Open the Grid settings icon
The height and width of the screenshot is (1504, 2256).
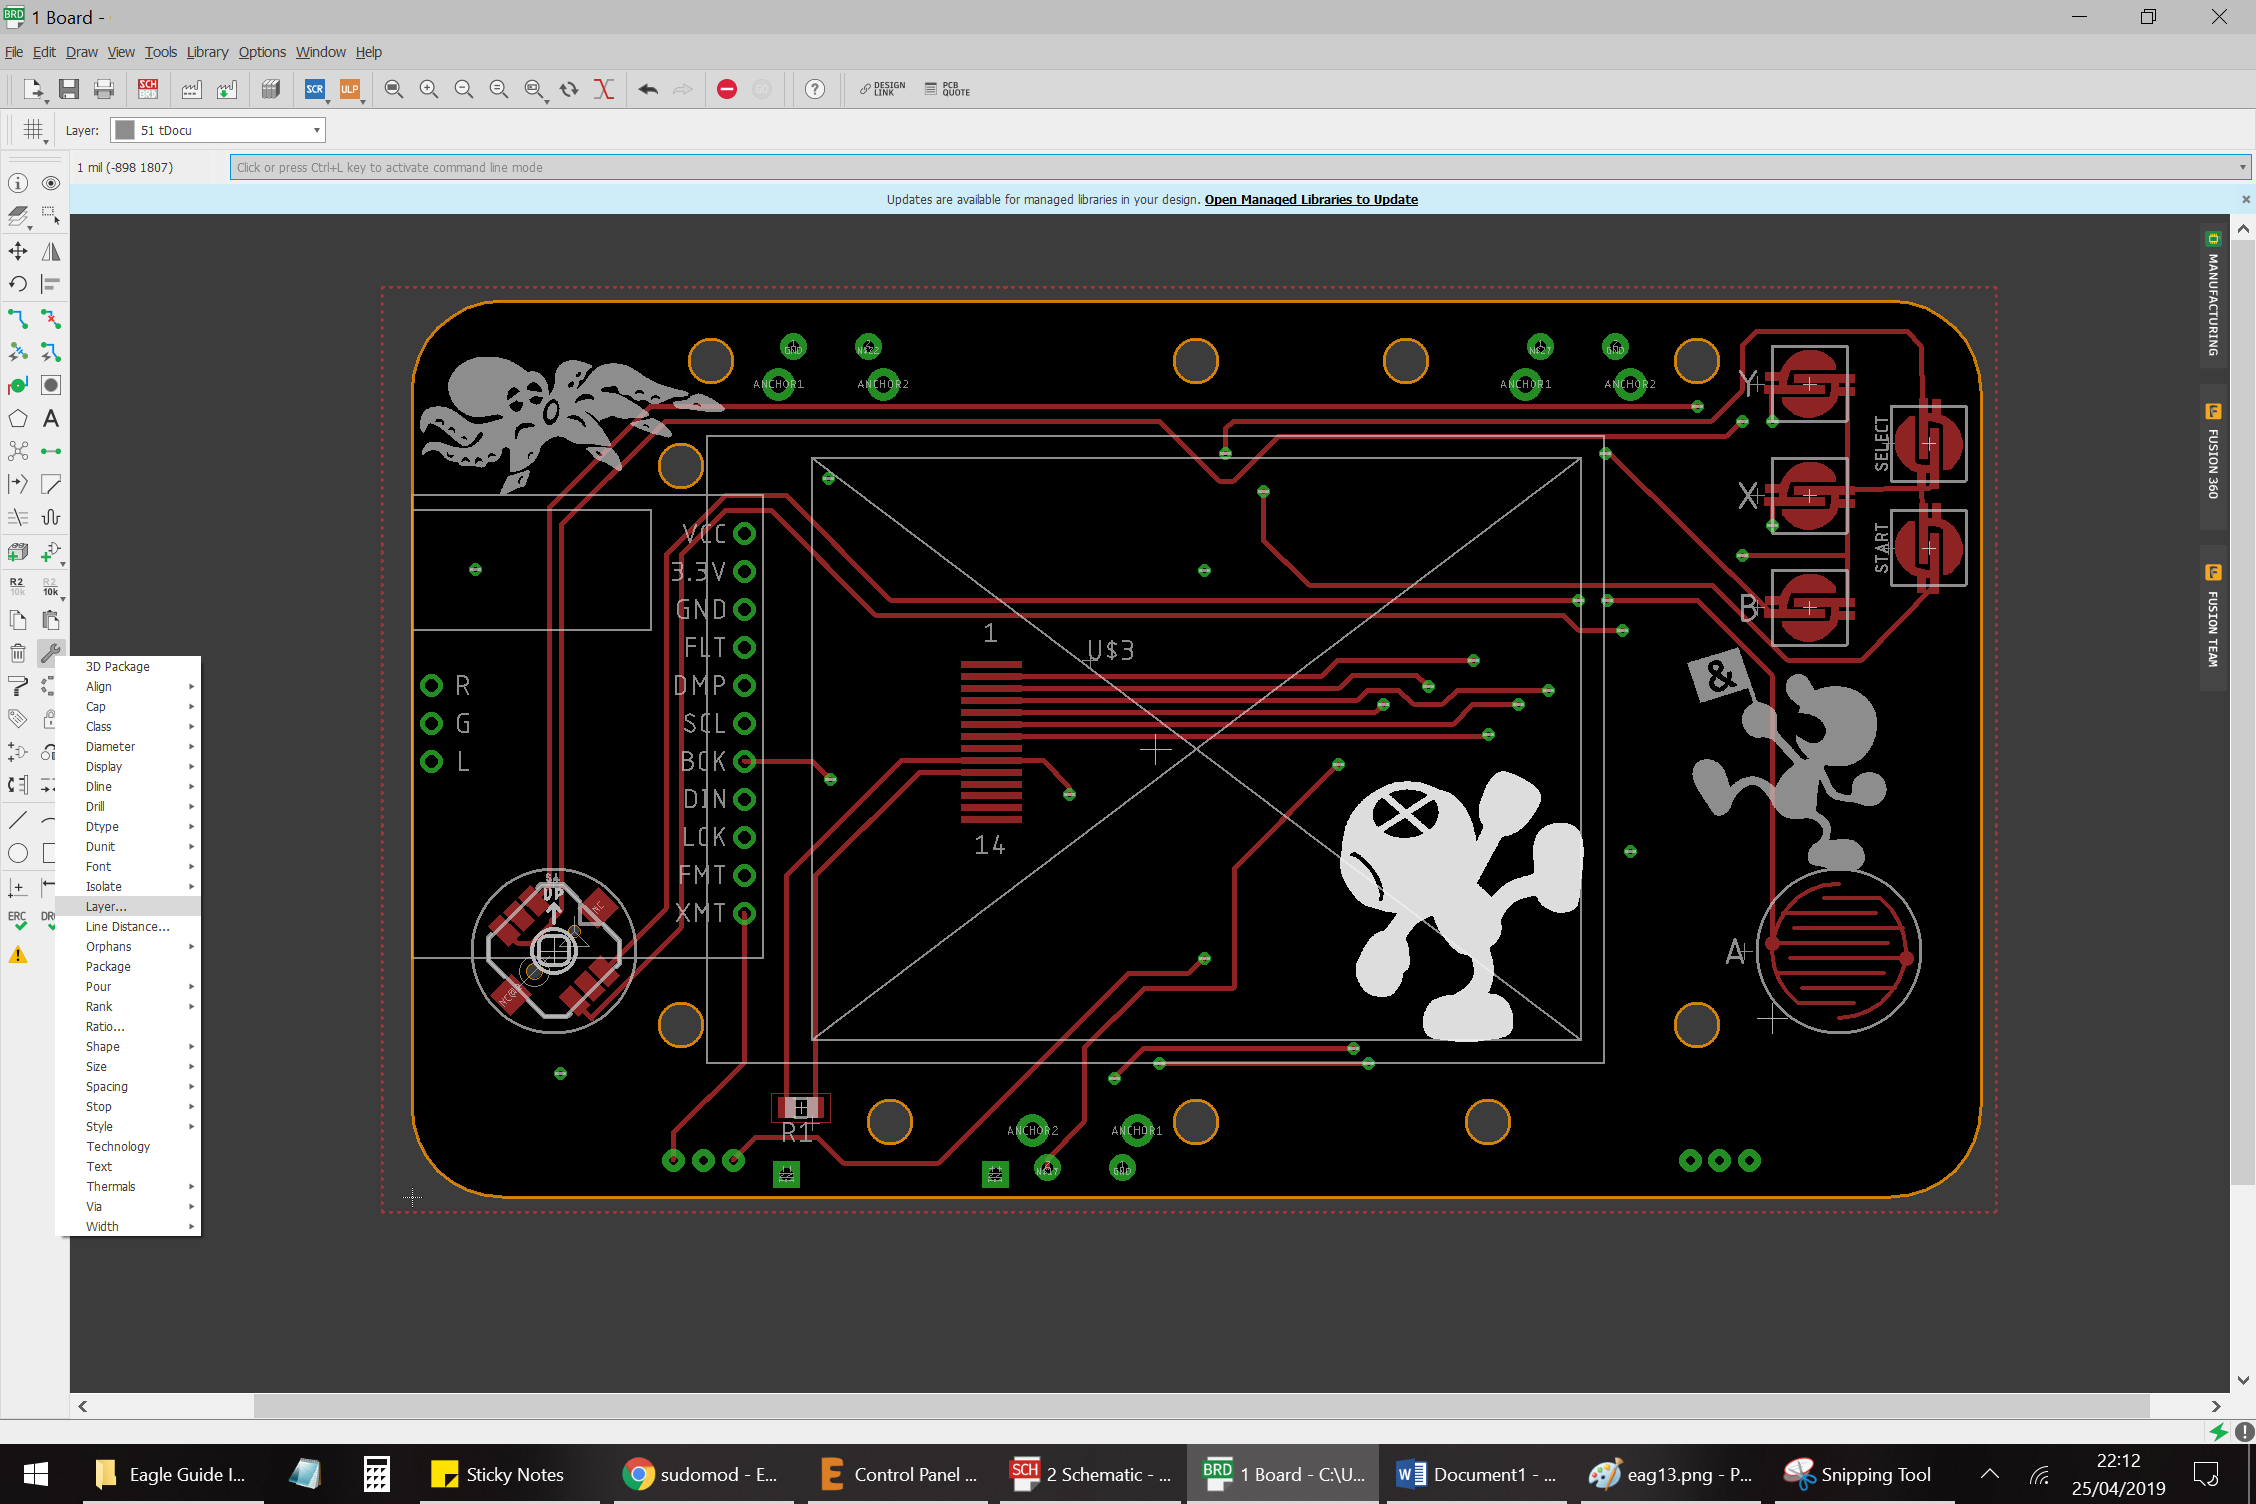(x=33, y=130)
